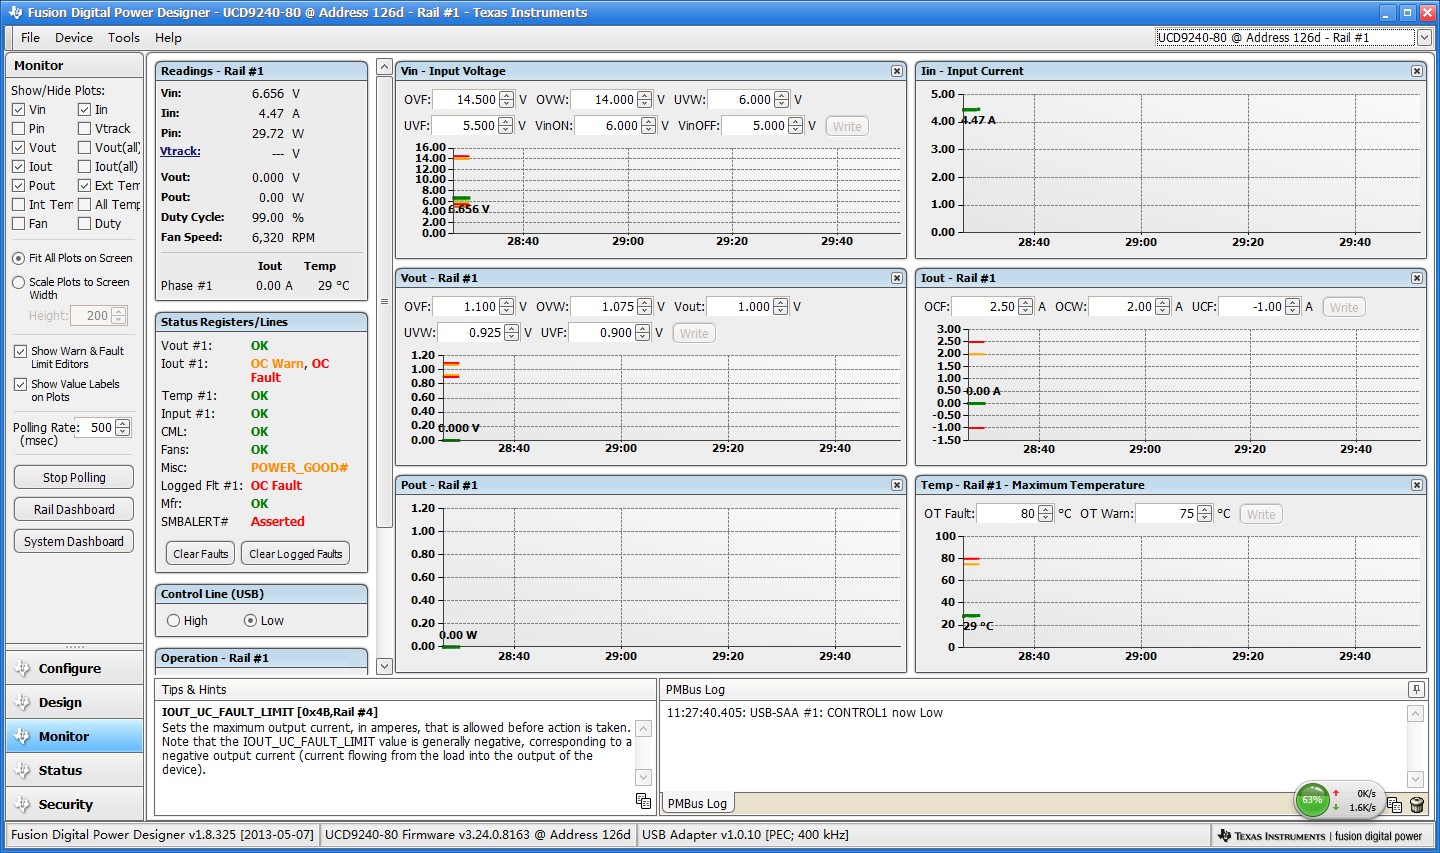Close the Vin - Input Voltage plot
Image resolution: width=1440 pixels, height=853 pixels.
coord(897,71)
